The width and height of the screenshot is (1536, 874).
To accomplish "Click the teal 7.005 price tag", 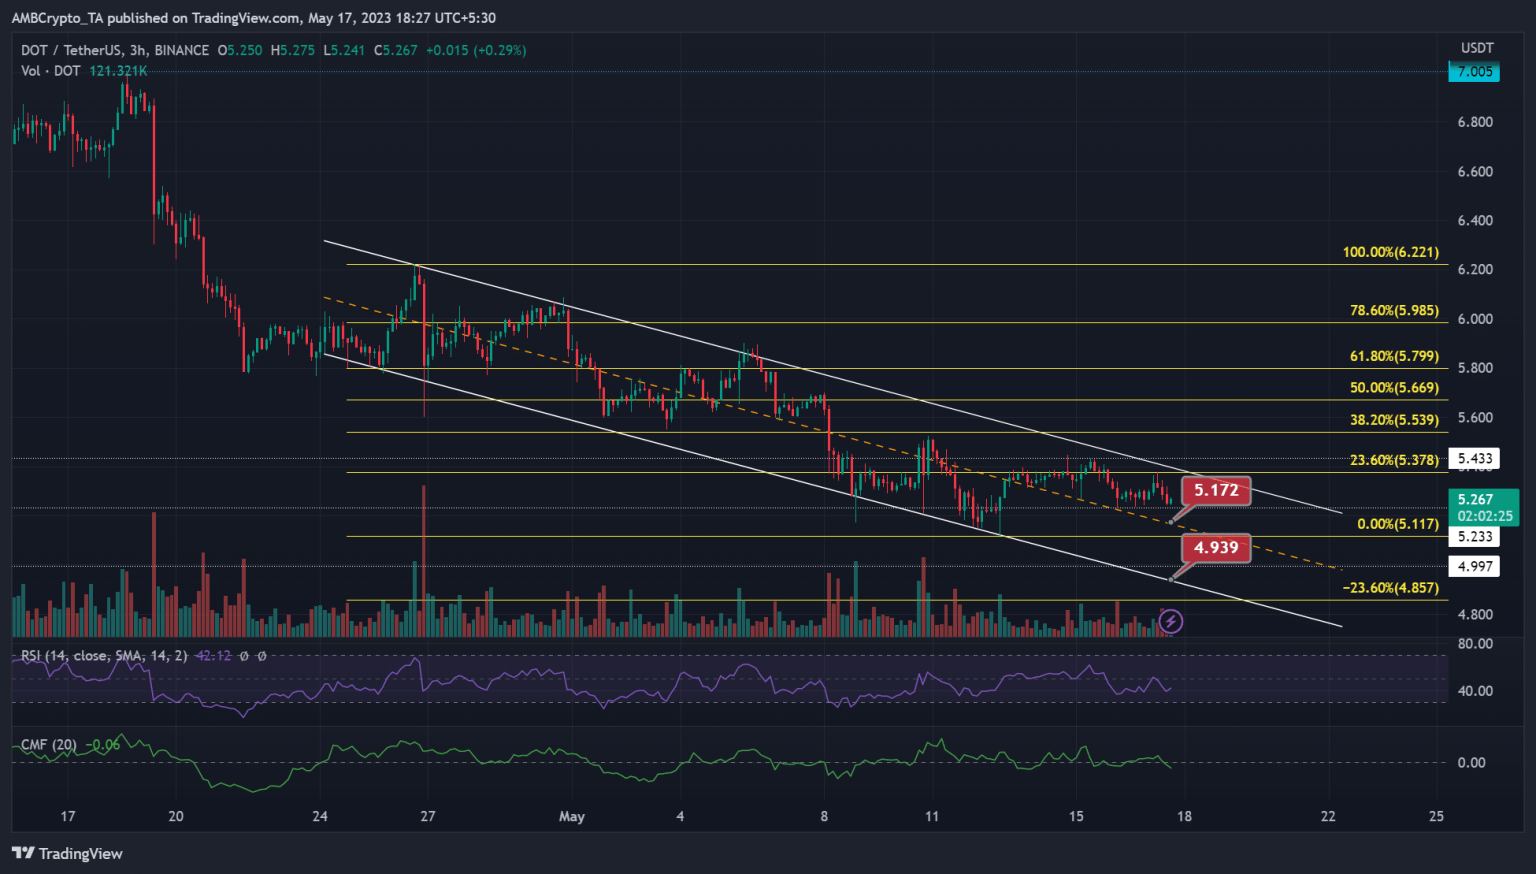I will (1474, 71).
